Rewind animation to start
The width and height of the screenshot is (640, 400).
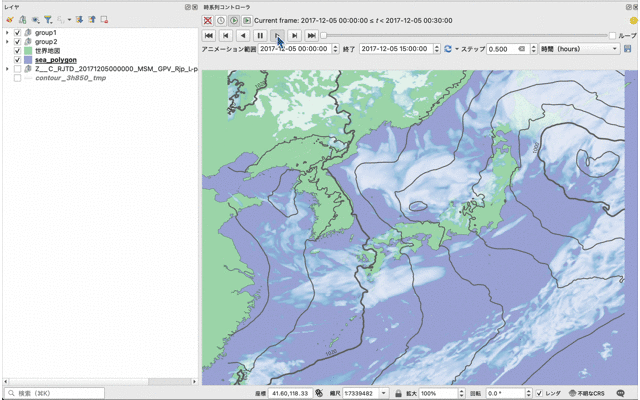(209, 36)
